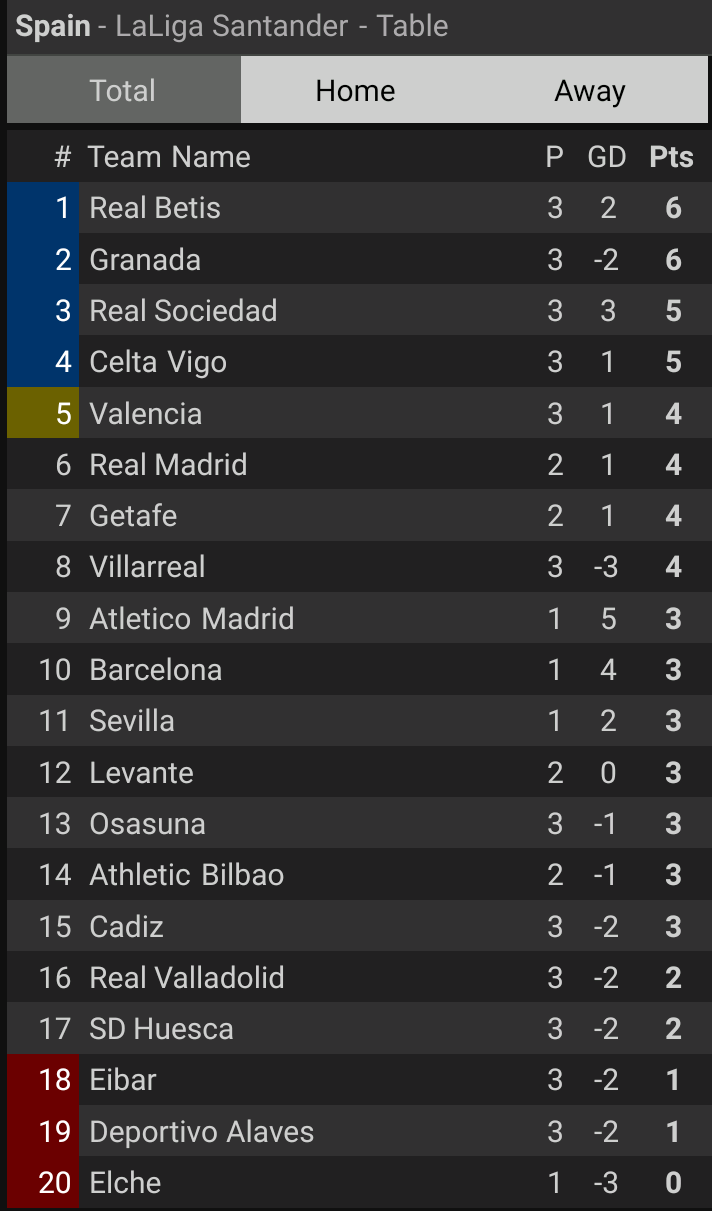
Task: Click the Team Name column header
Action: (169, 157)
